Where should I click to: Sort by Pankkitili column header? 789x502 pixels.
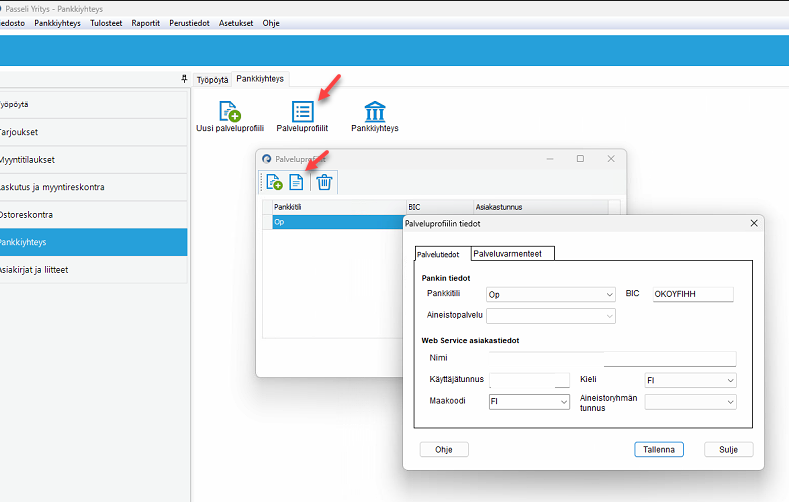click(339, 207)
